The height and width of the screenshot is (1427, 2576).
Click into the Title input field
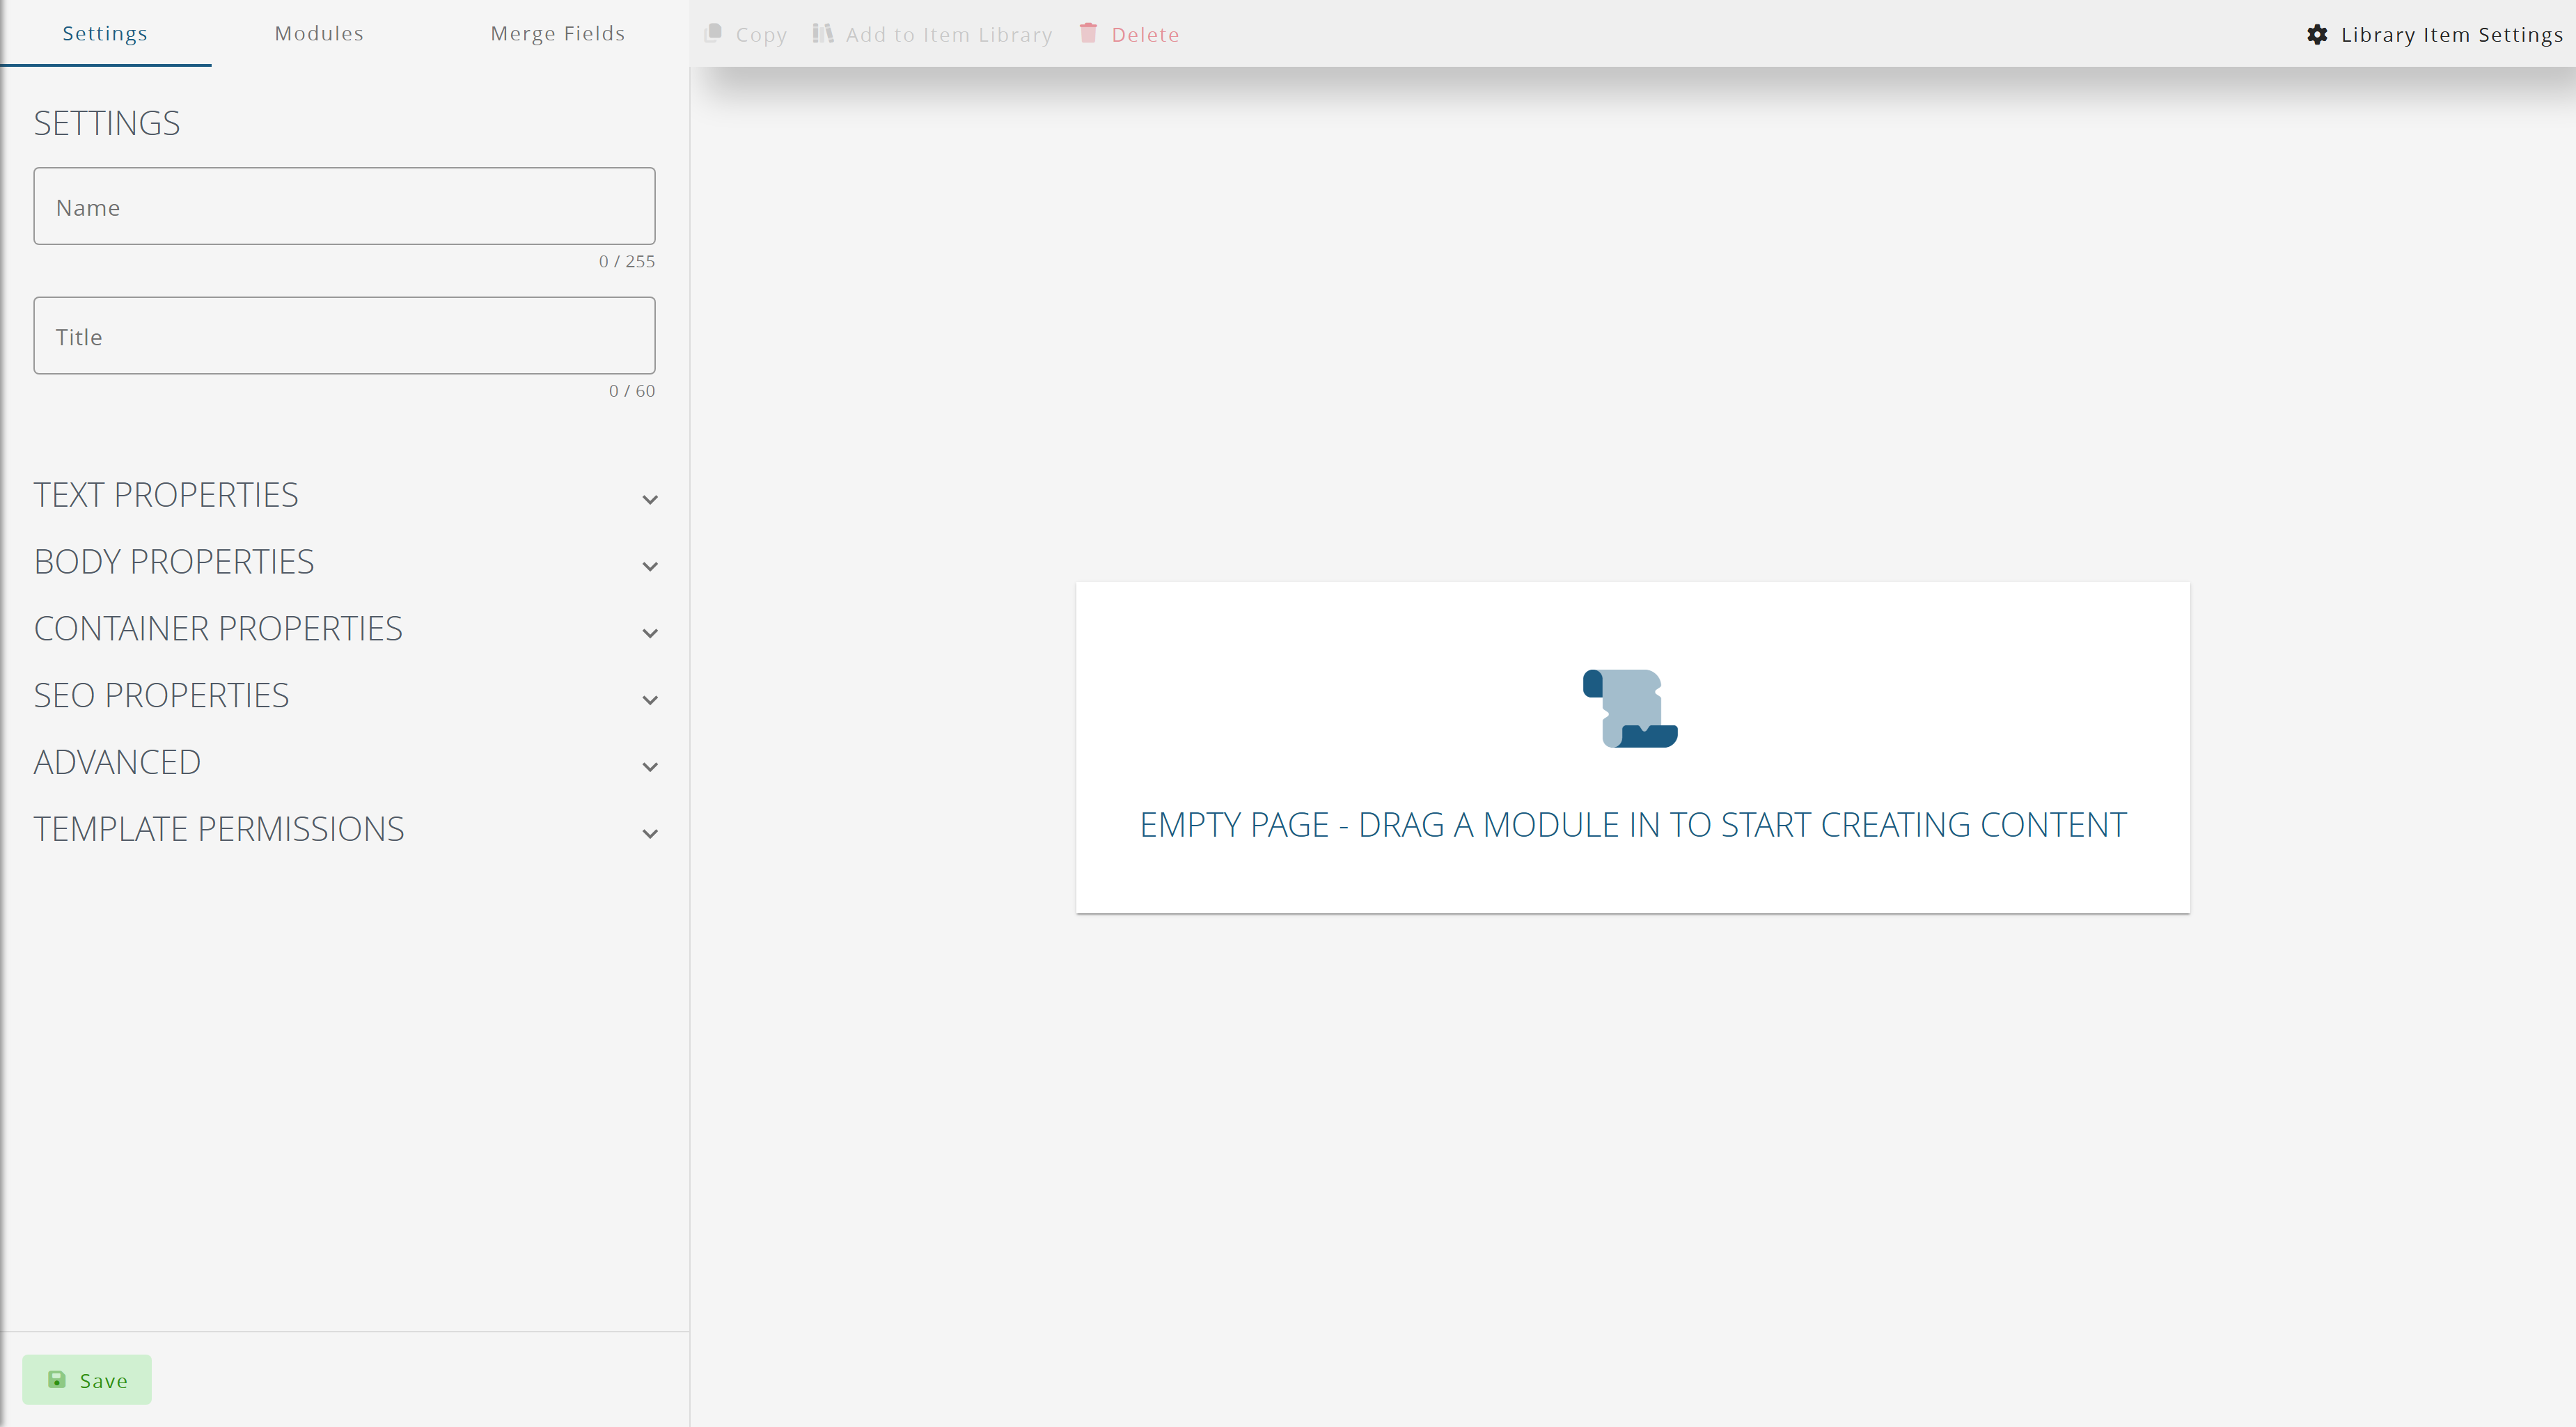pos(344,336)
